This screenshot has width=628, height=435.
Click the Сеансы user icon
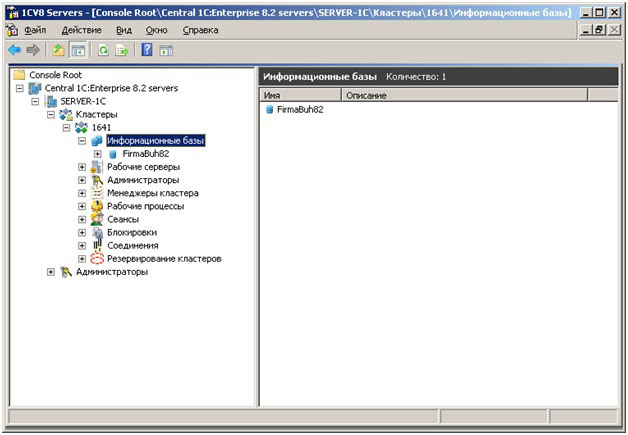point(97,220)
